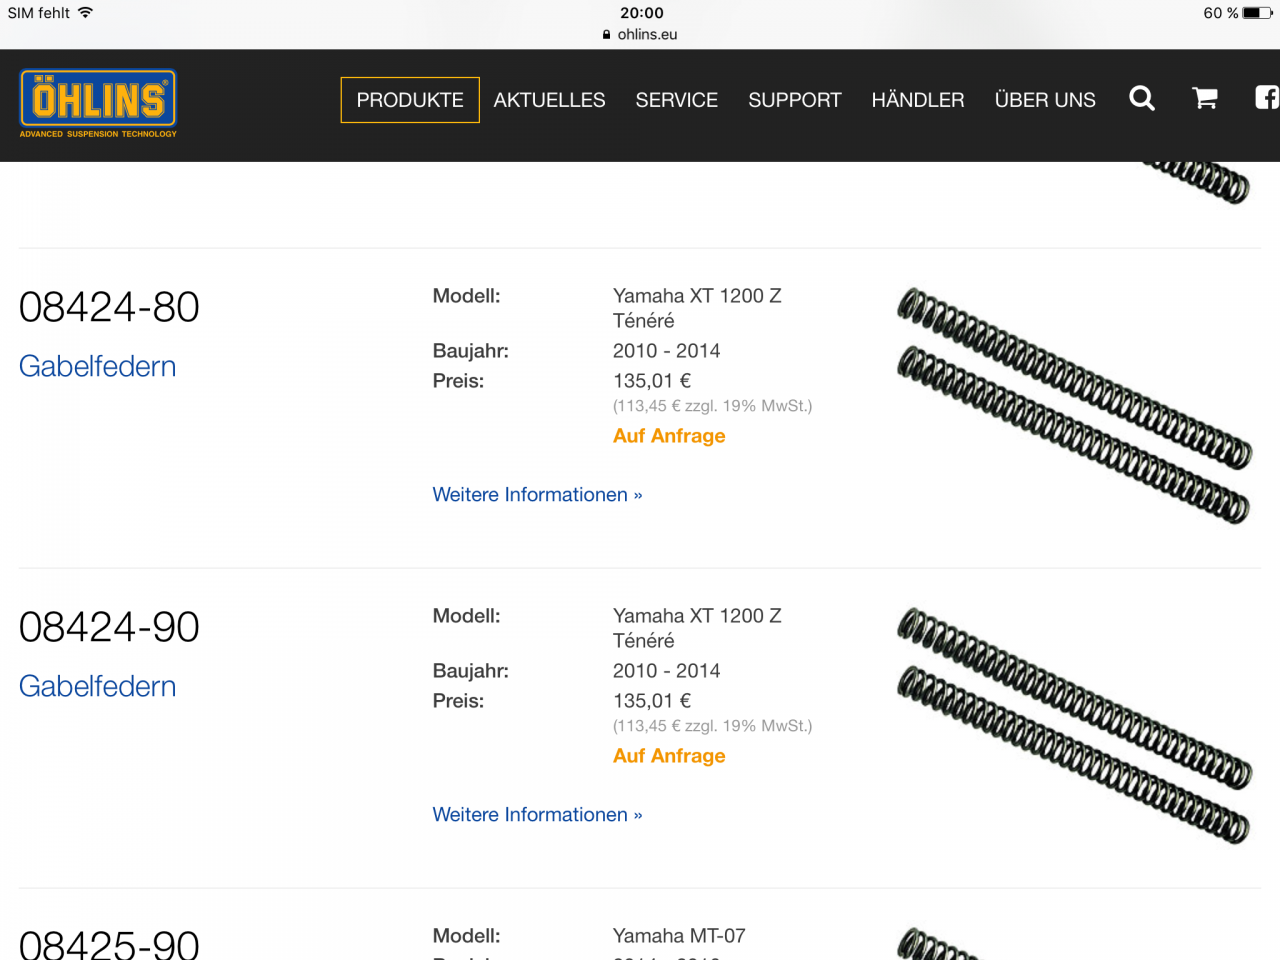This screenshot has height=960, width=1280.
Task: Tap the battery indicator icon
Action: (x=1258, y=13)
